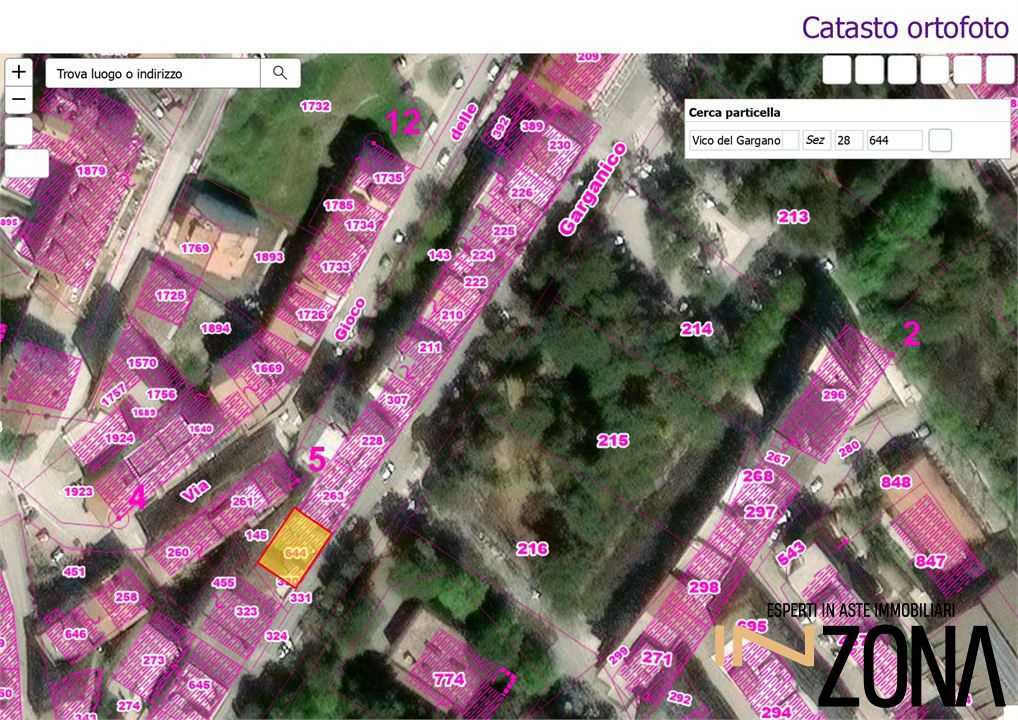The width and height of the screenshot is (1018, 720).
Task: Click parcel label 307
Action: [x=397, y=400]
